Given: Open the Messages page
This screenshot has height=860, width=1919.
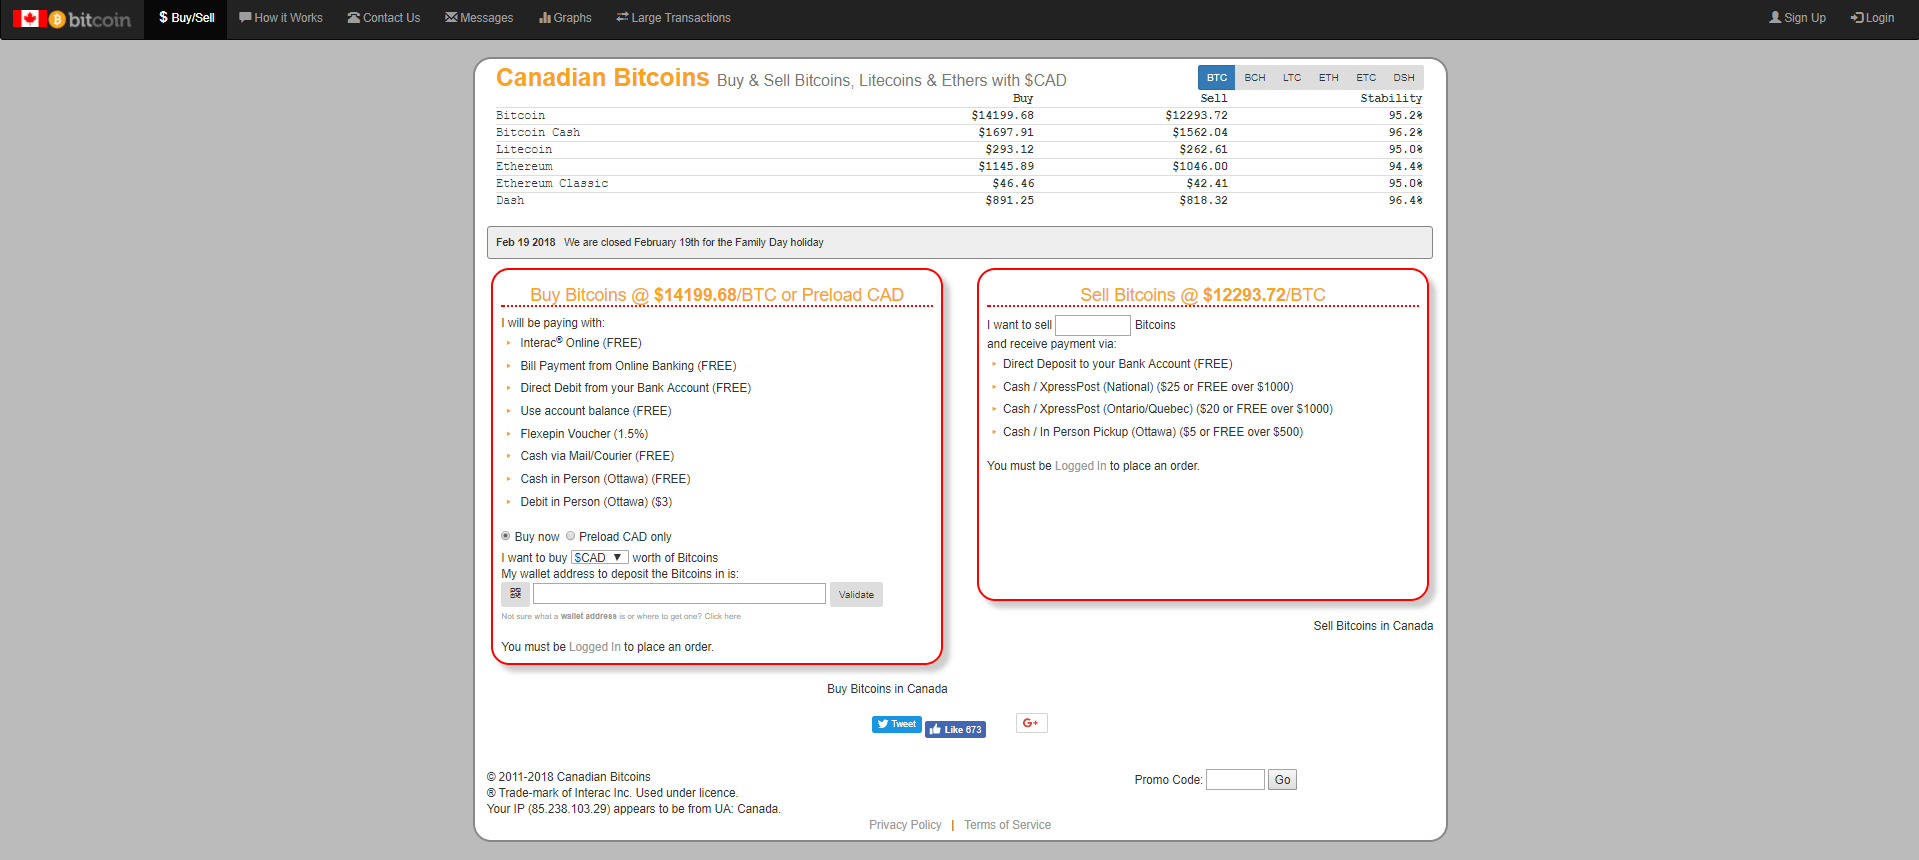Looking at the screenshot, I should [x=479, y=18].
